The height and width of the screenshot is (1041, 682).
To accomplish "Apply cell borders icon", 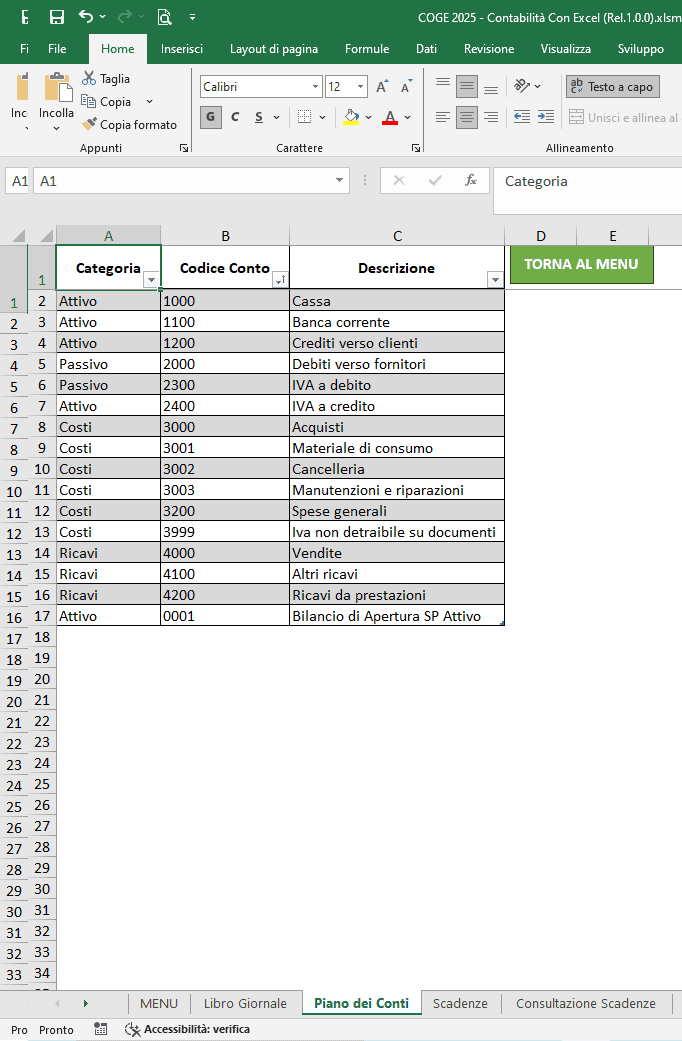I will (304, 118).
